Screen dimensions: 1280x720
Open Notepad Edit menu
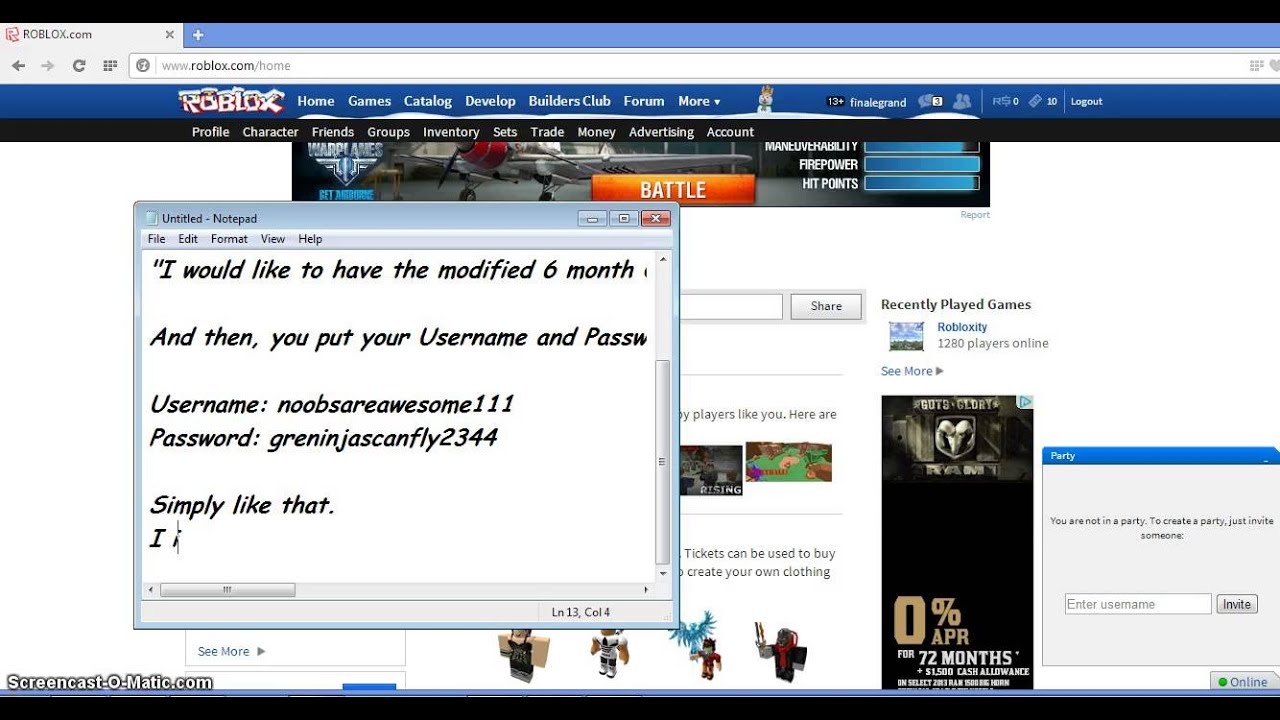pos(188,239)
